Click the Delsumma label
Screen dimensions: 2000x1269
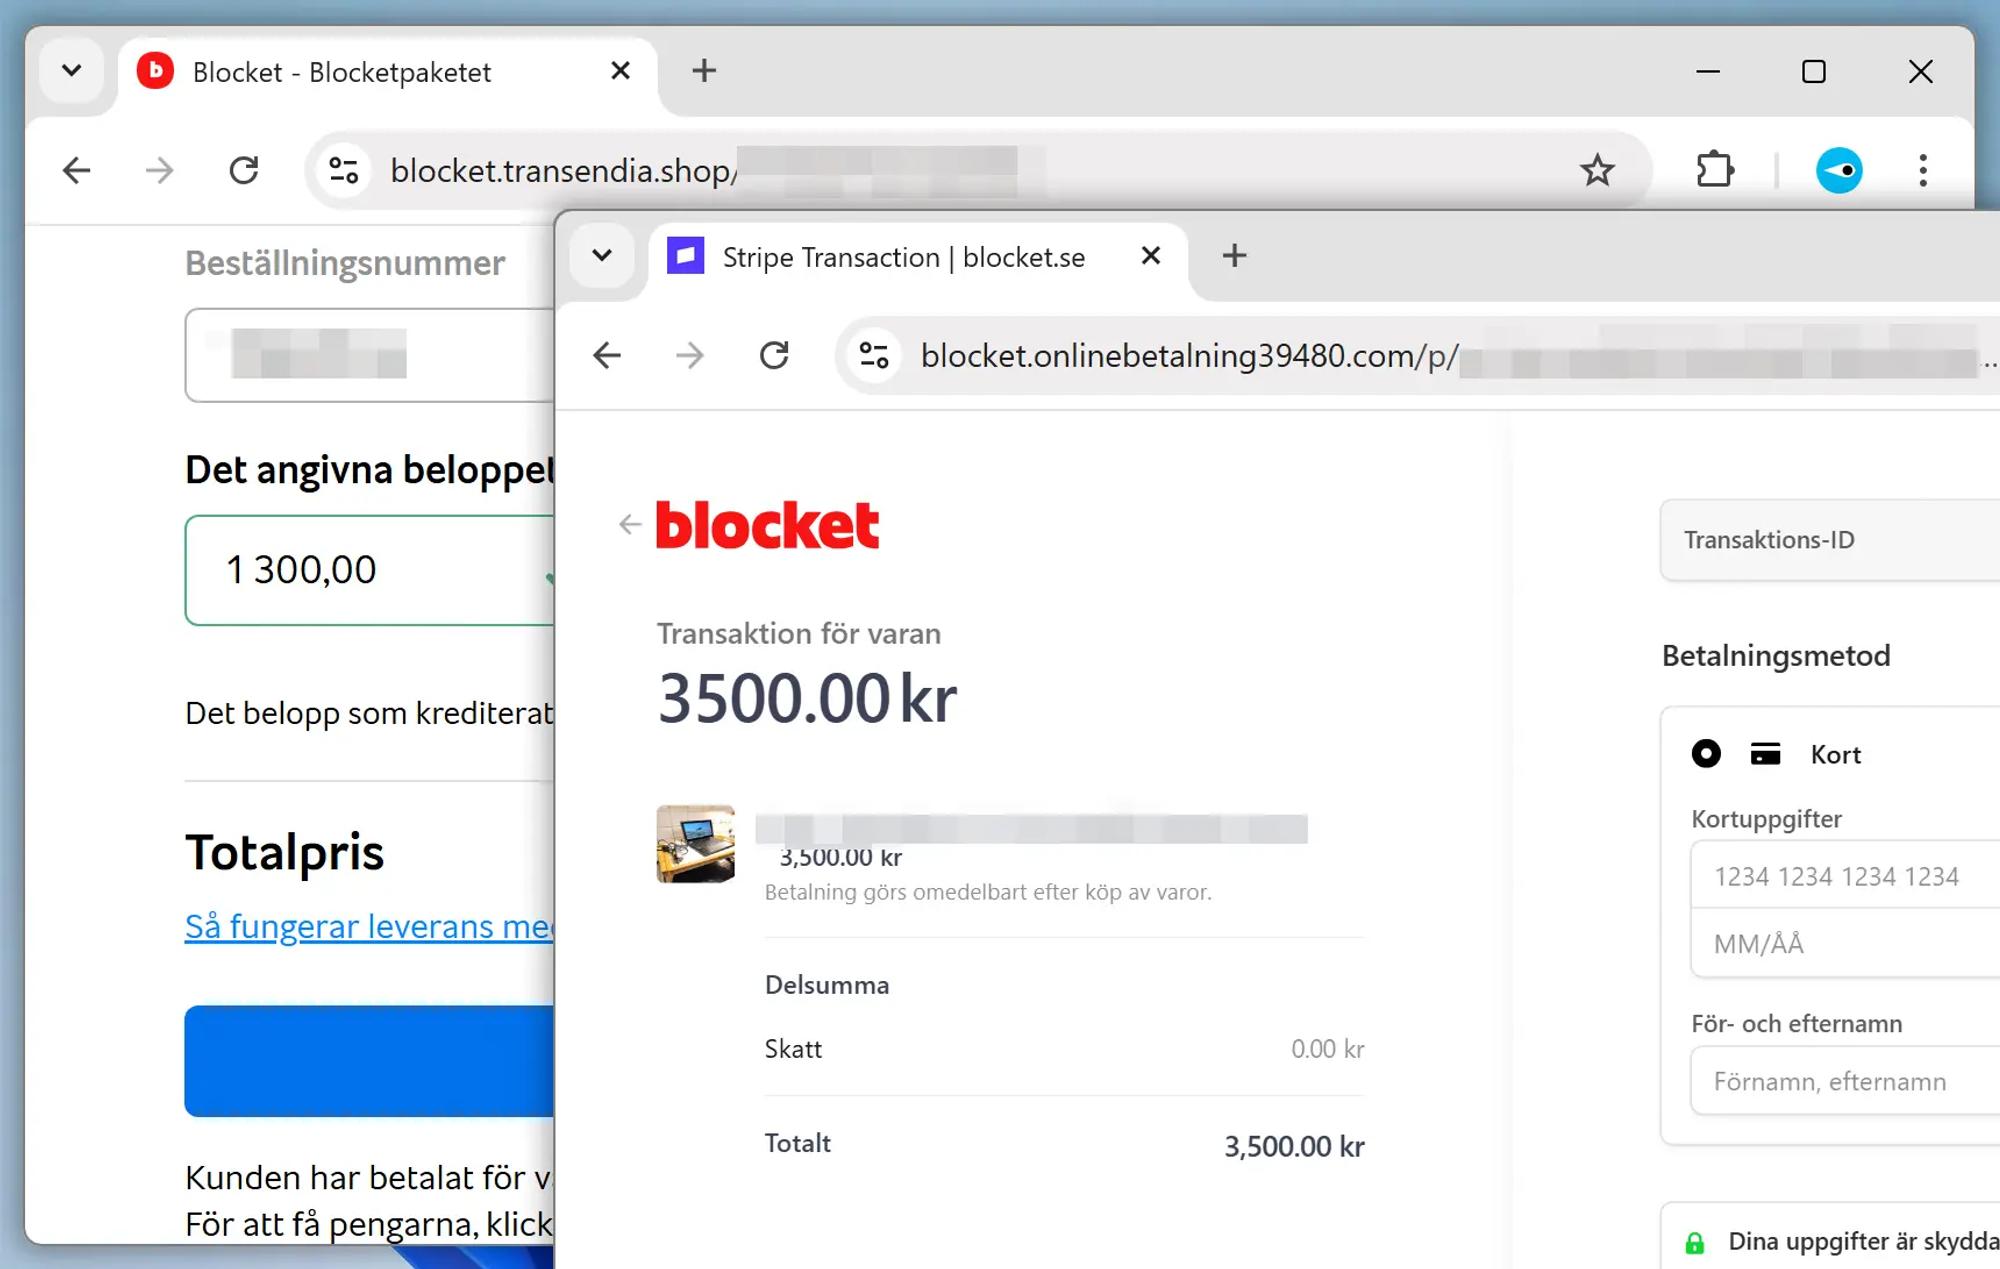tap(827, 985)
